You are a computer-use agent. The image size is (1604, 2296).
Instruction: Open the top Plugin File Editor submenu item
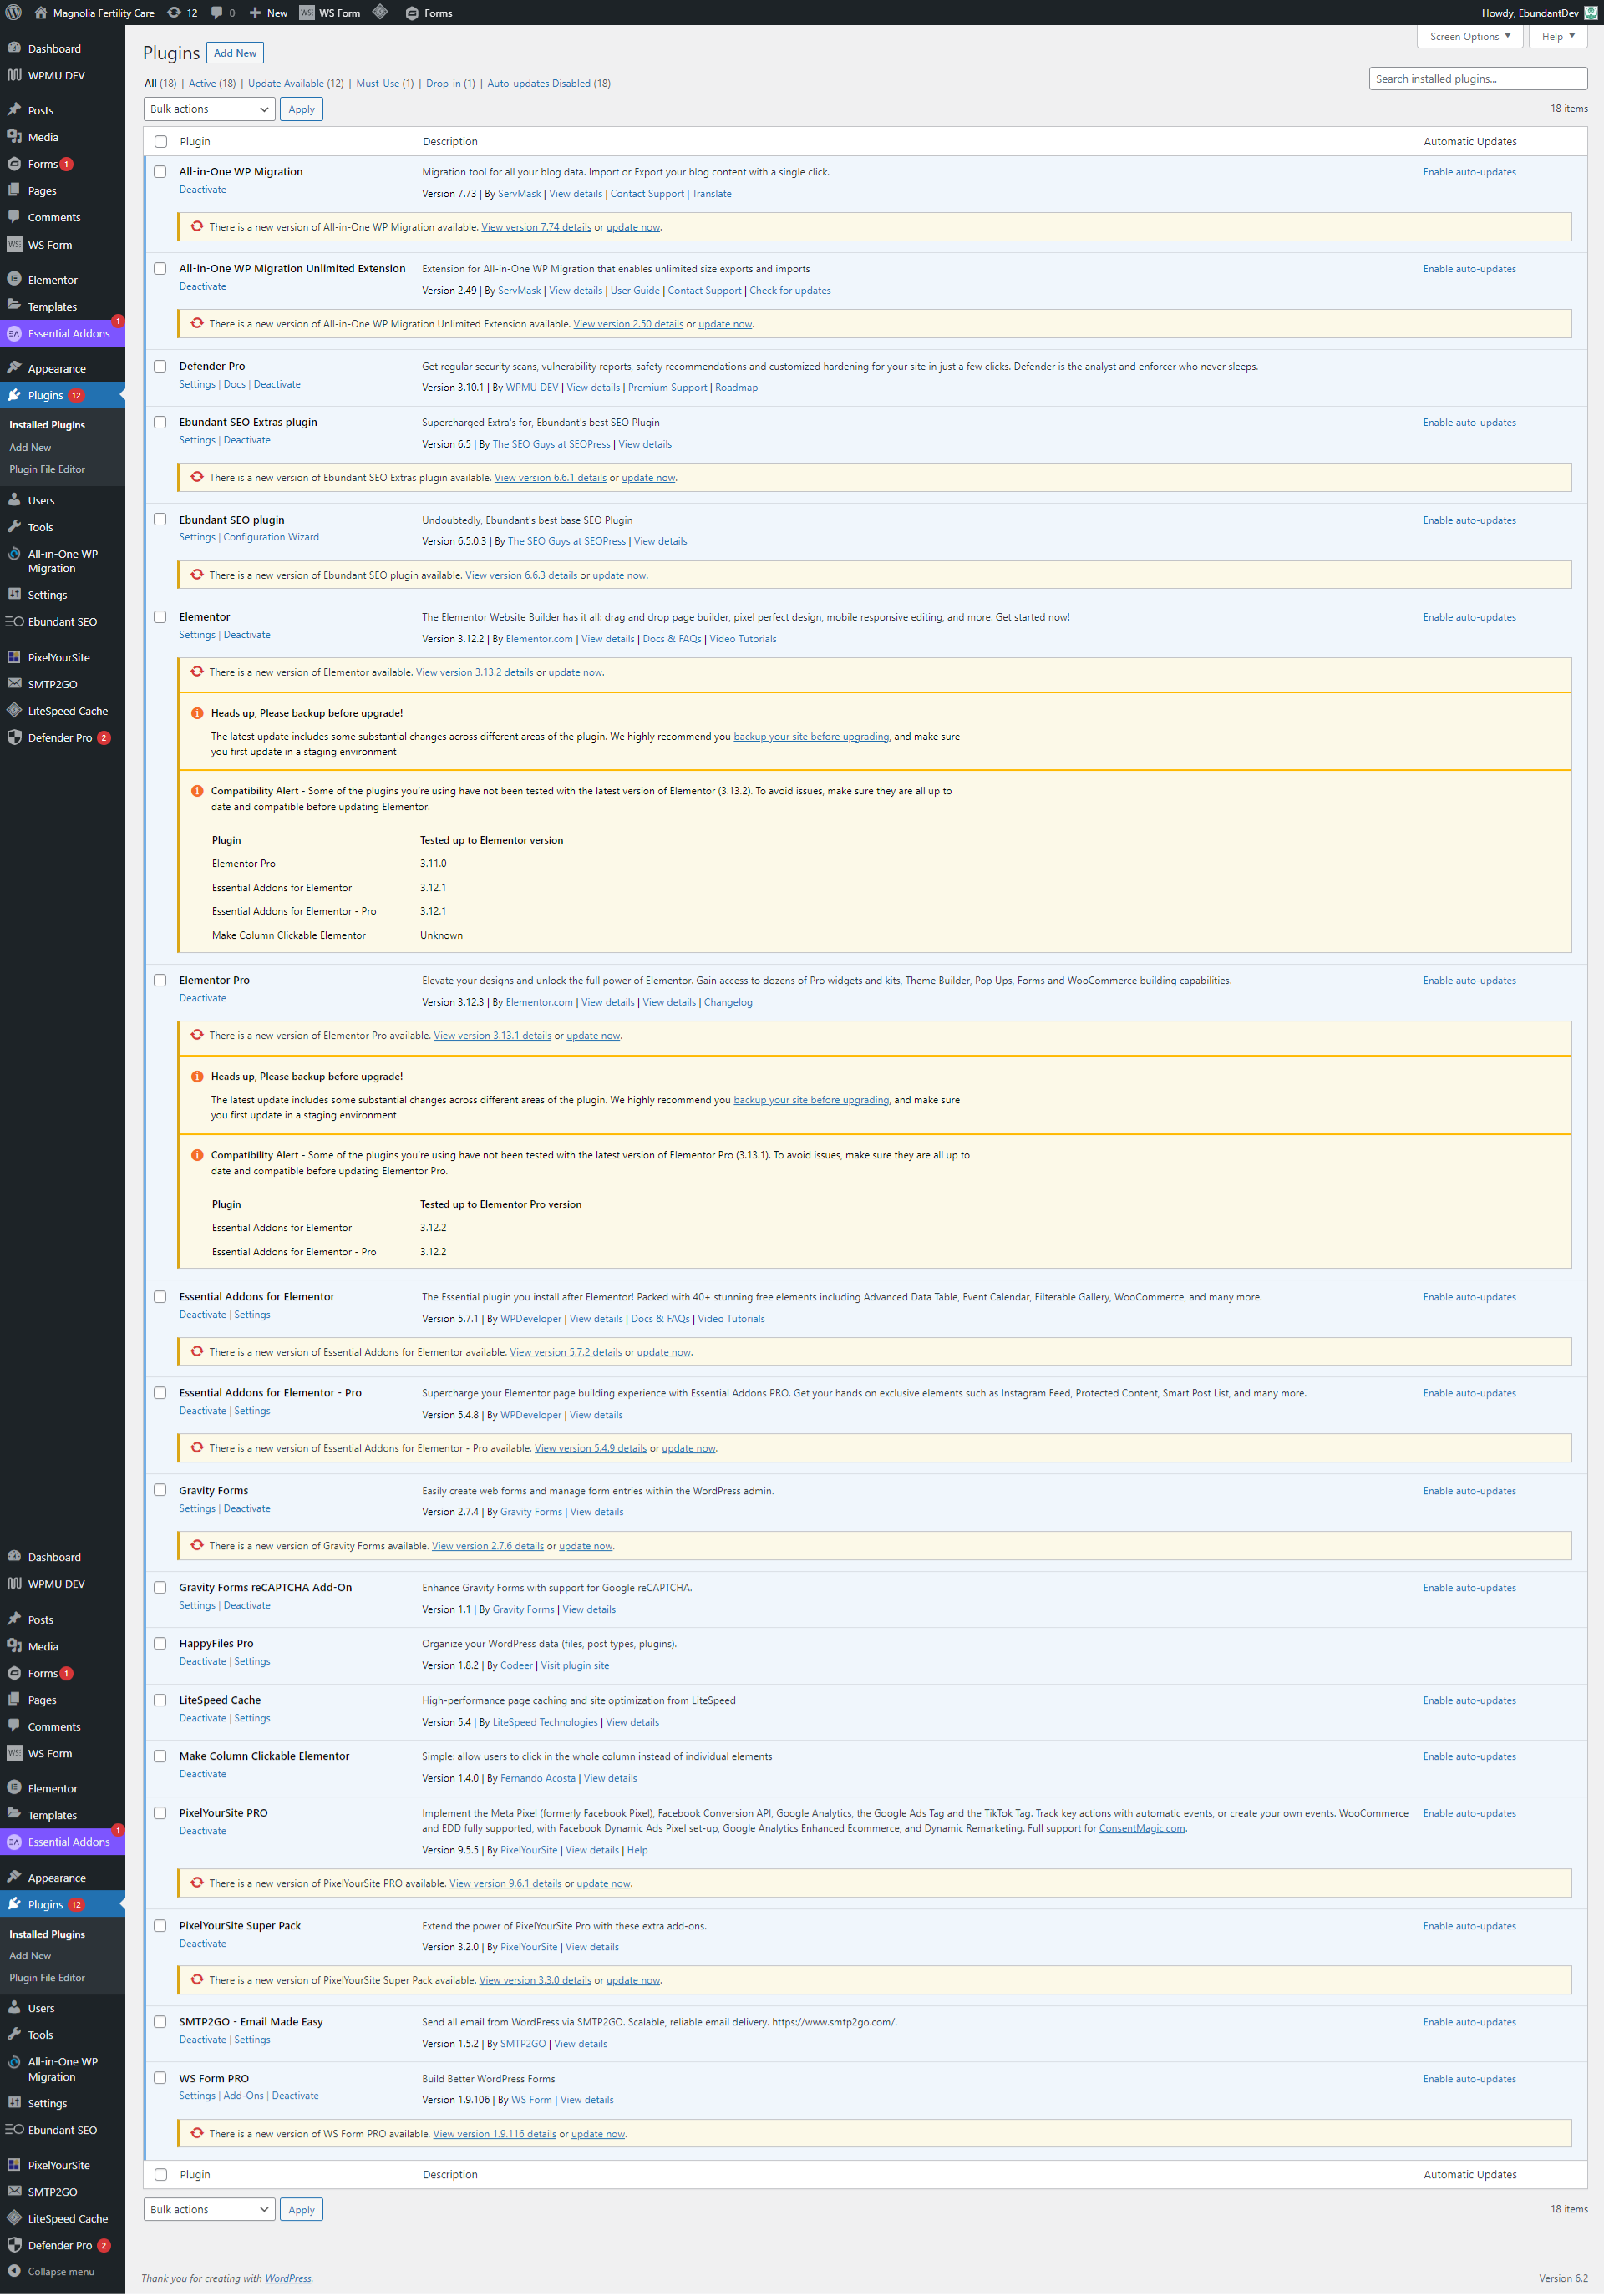[x=47, y=469]
